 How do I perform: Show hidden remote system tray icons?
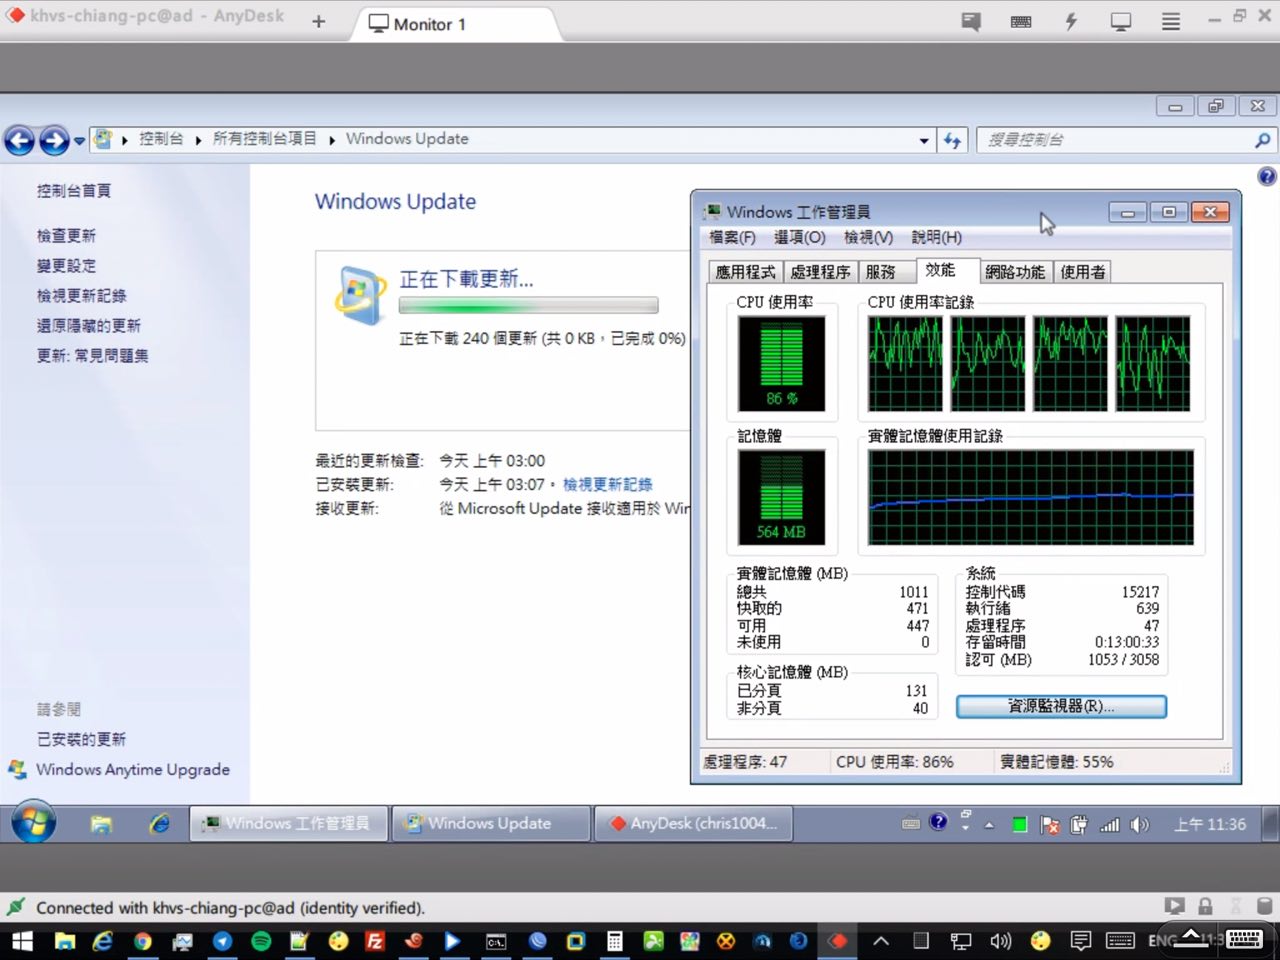tap(989, 825)
